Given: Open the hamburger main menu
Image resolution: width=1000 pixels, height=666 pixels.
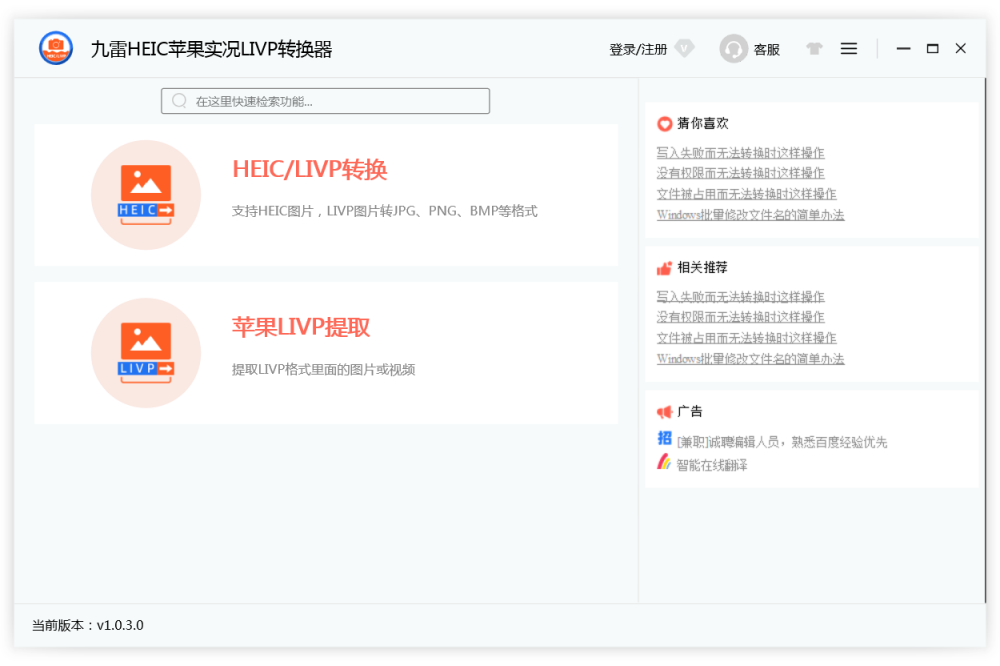Looking at the screenshot, I should pos(849,48).
